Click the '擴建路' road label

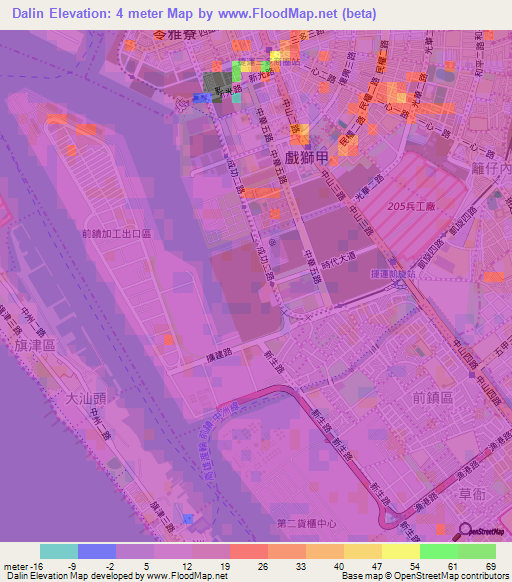tap(219, 355)
